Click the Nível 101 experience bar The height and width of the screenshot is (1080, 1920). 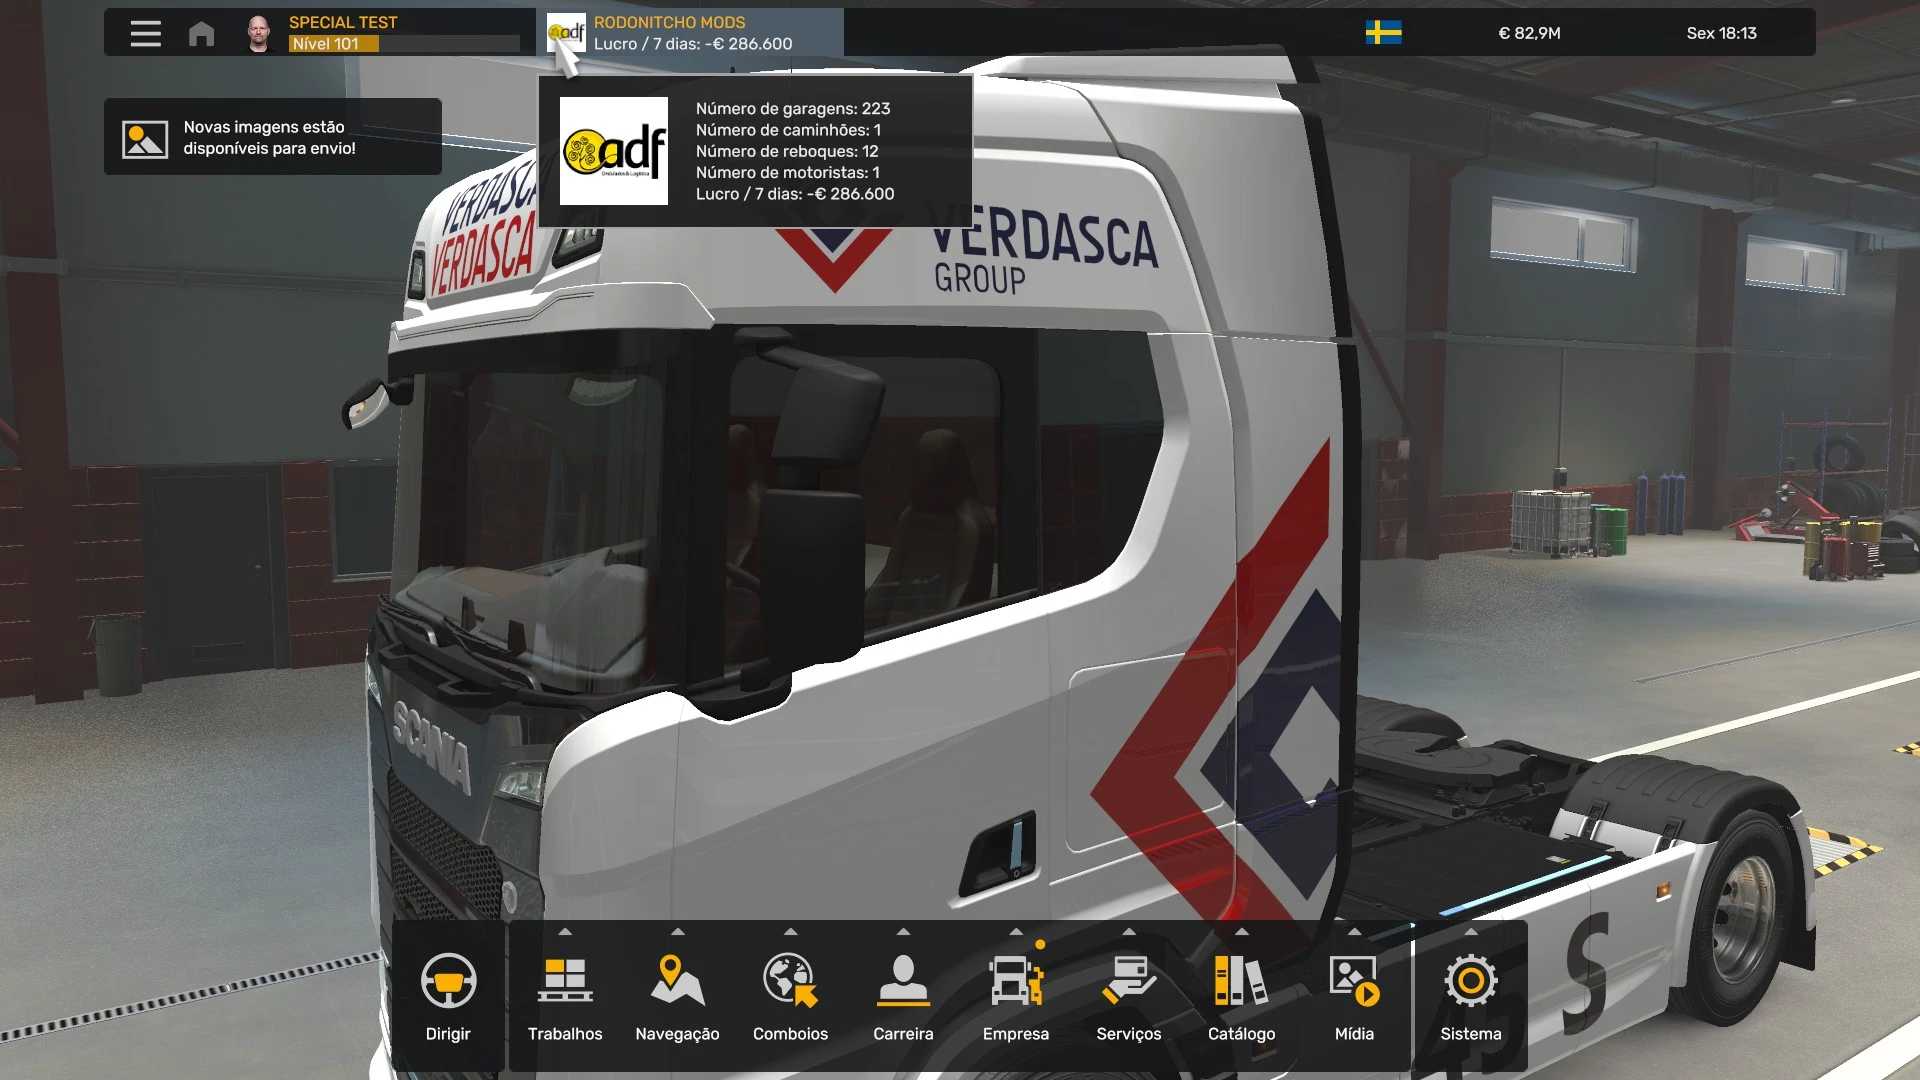pos(404,44)
